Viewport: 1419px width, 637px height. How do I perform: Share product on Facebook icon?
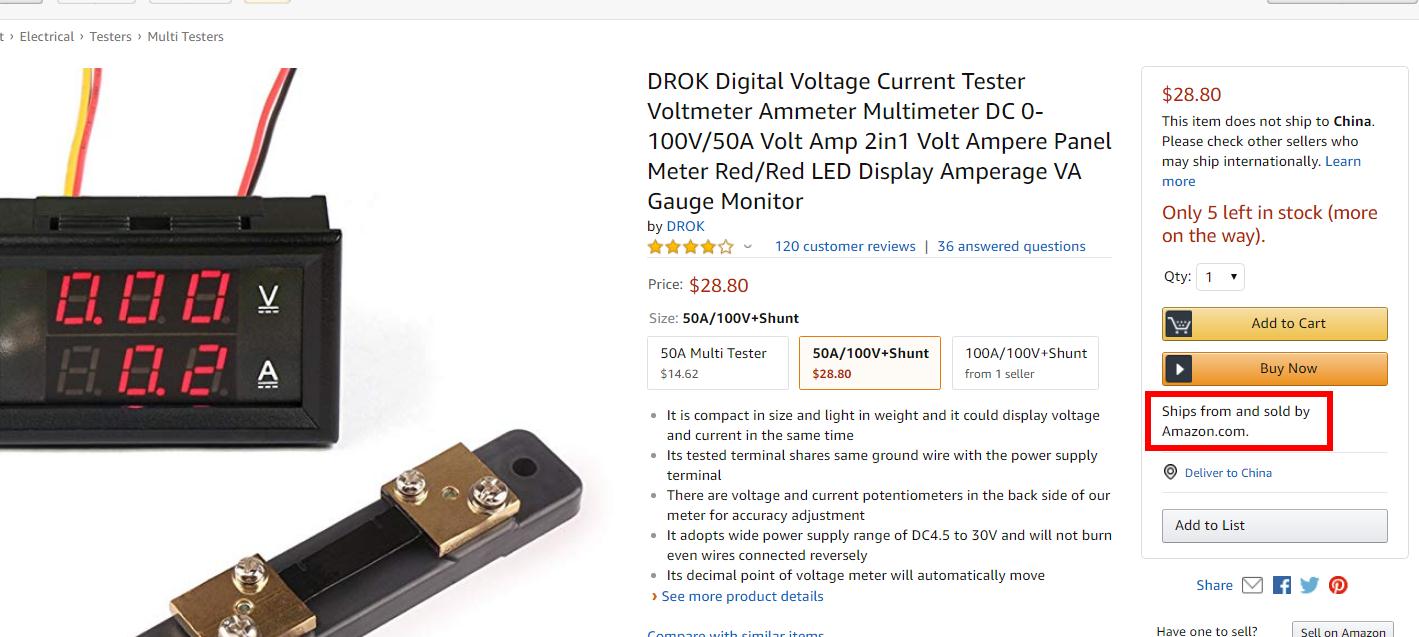tap(1281, 585)
